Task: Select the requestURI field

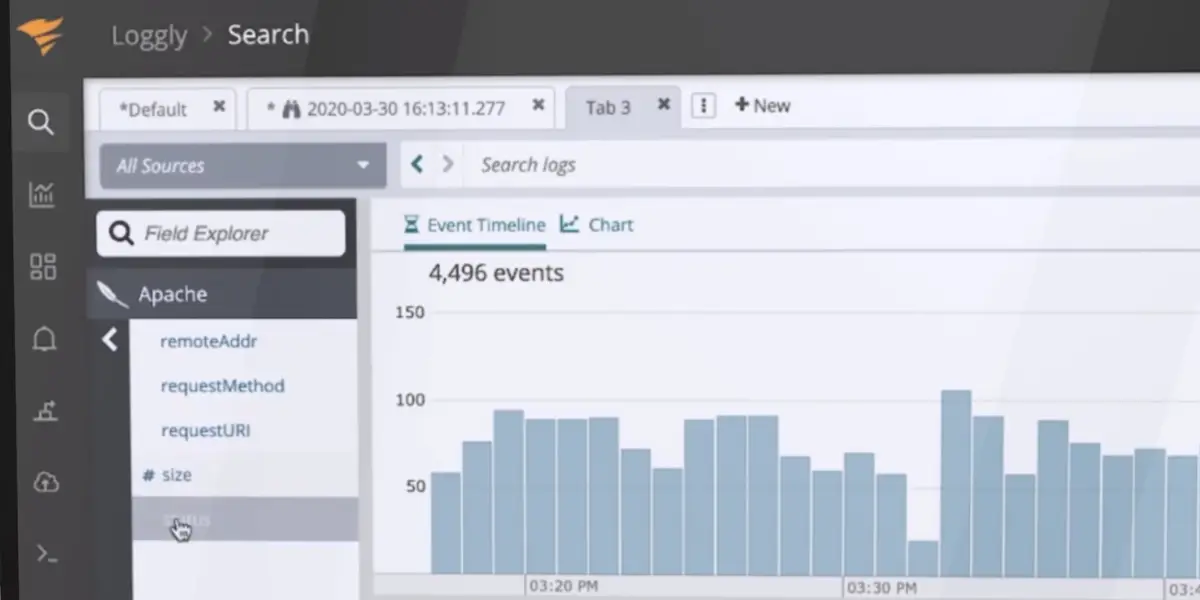Action: coord(205,431)
